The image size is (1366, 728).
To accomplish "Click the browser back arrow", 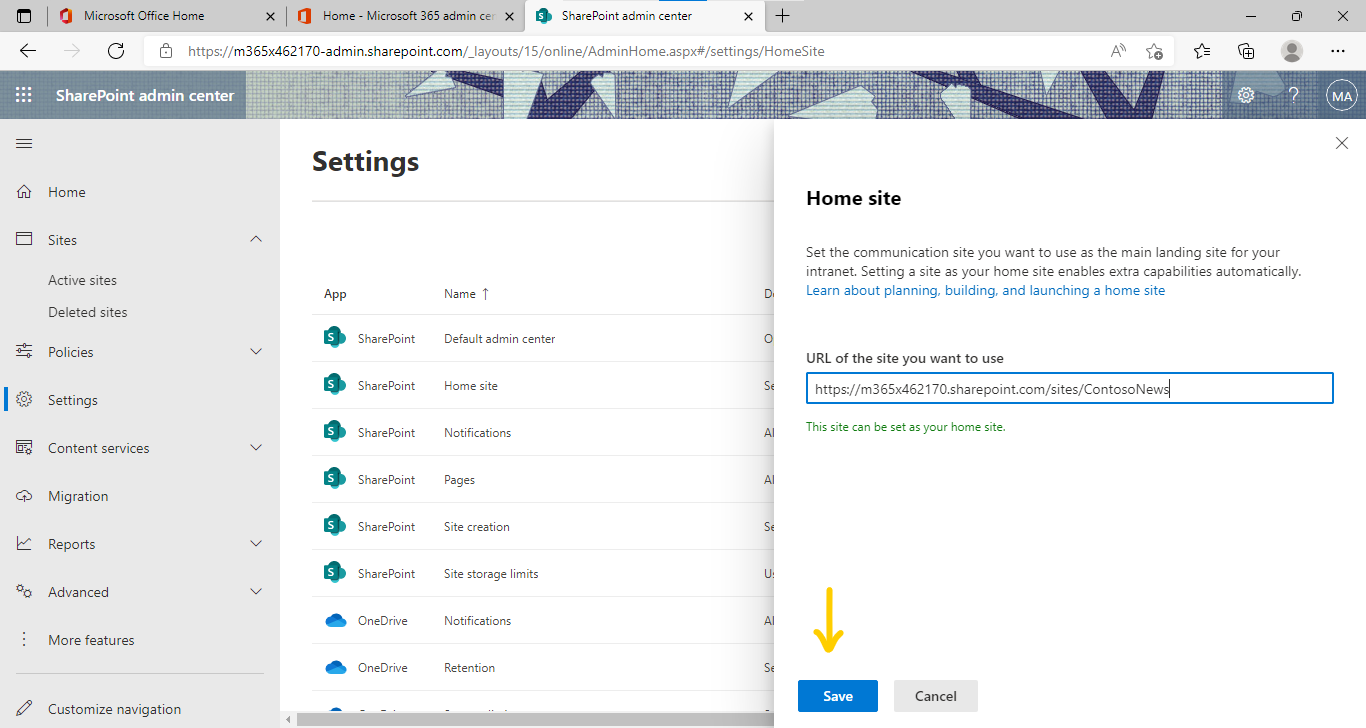I will 28,51.
